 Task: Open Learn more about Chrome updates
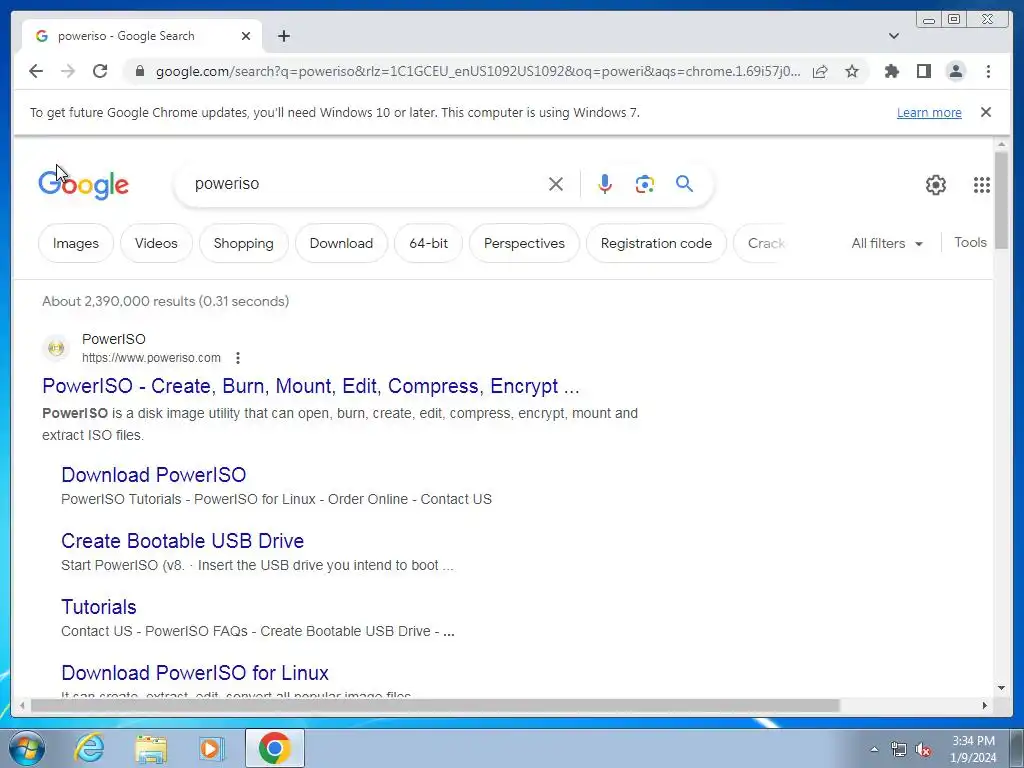[929, 112]
